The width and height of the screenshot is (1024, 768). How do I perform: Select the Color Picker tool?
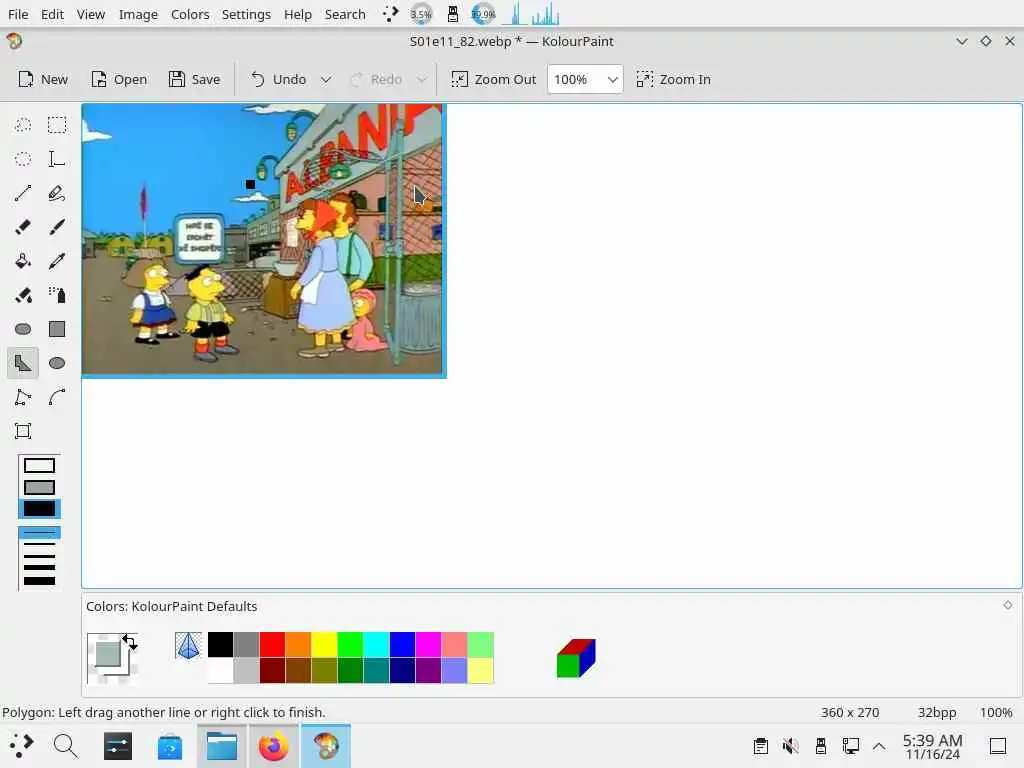pos(57,261)
